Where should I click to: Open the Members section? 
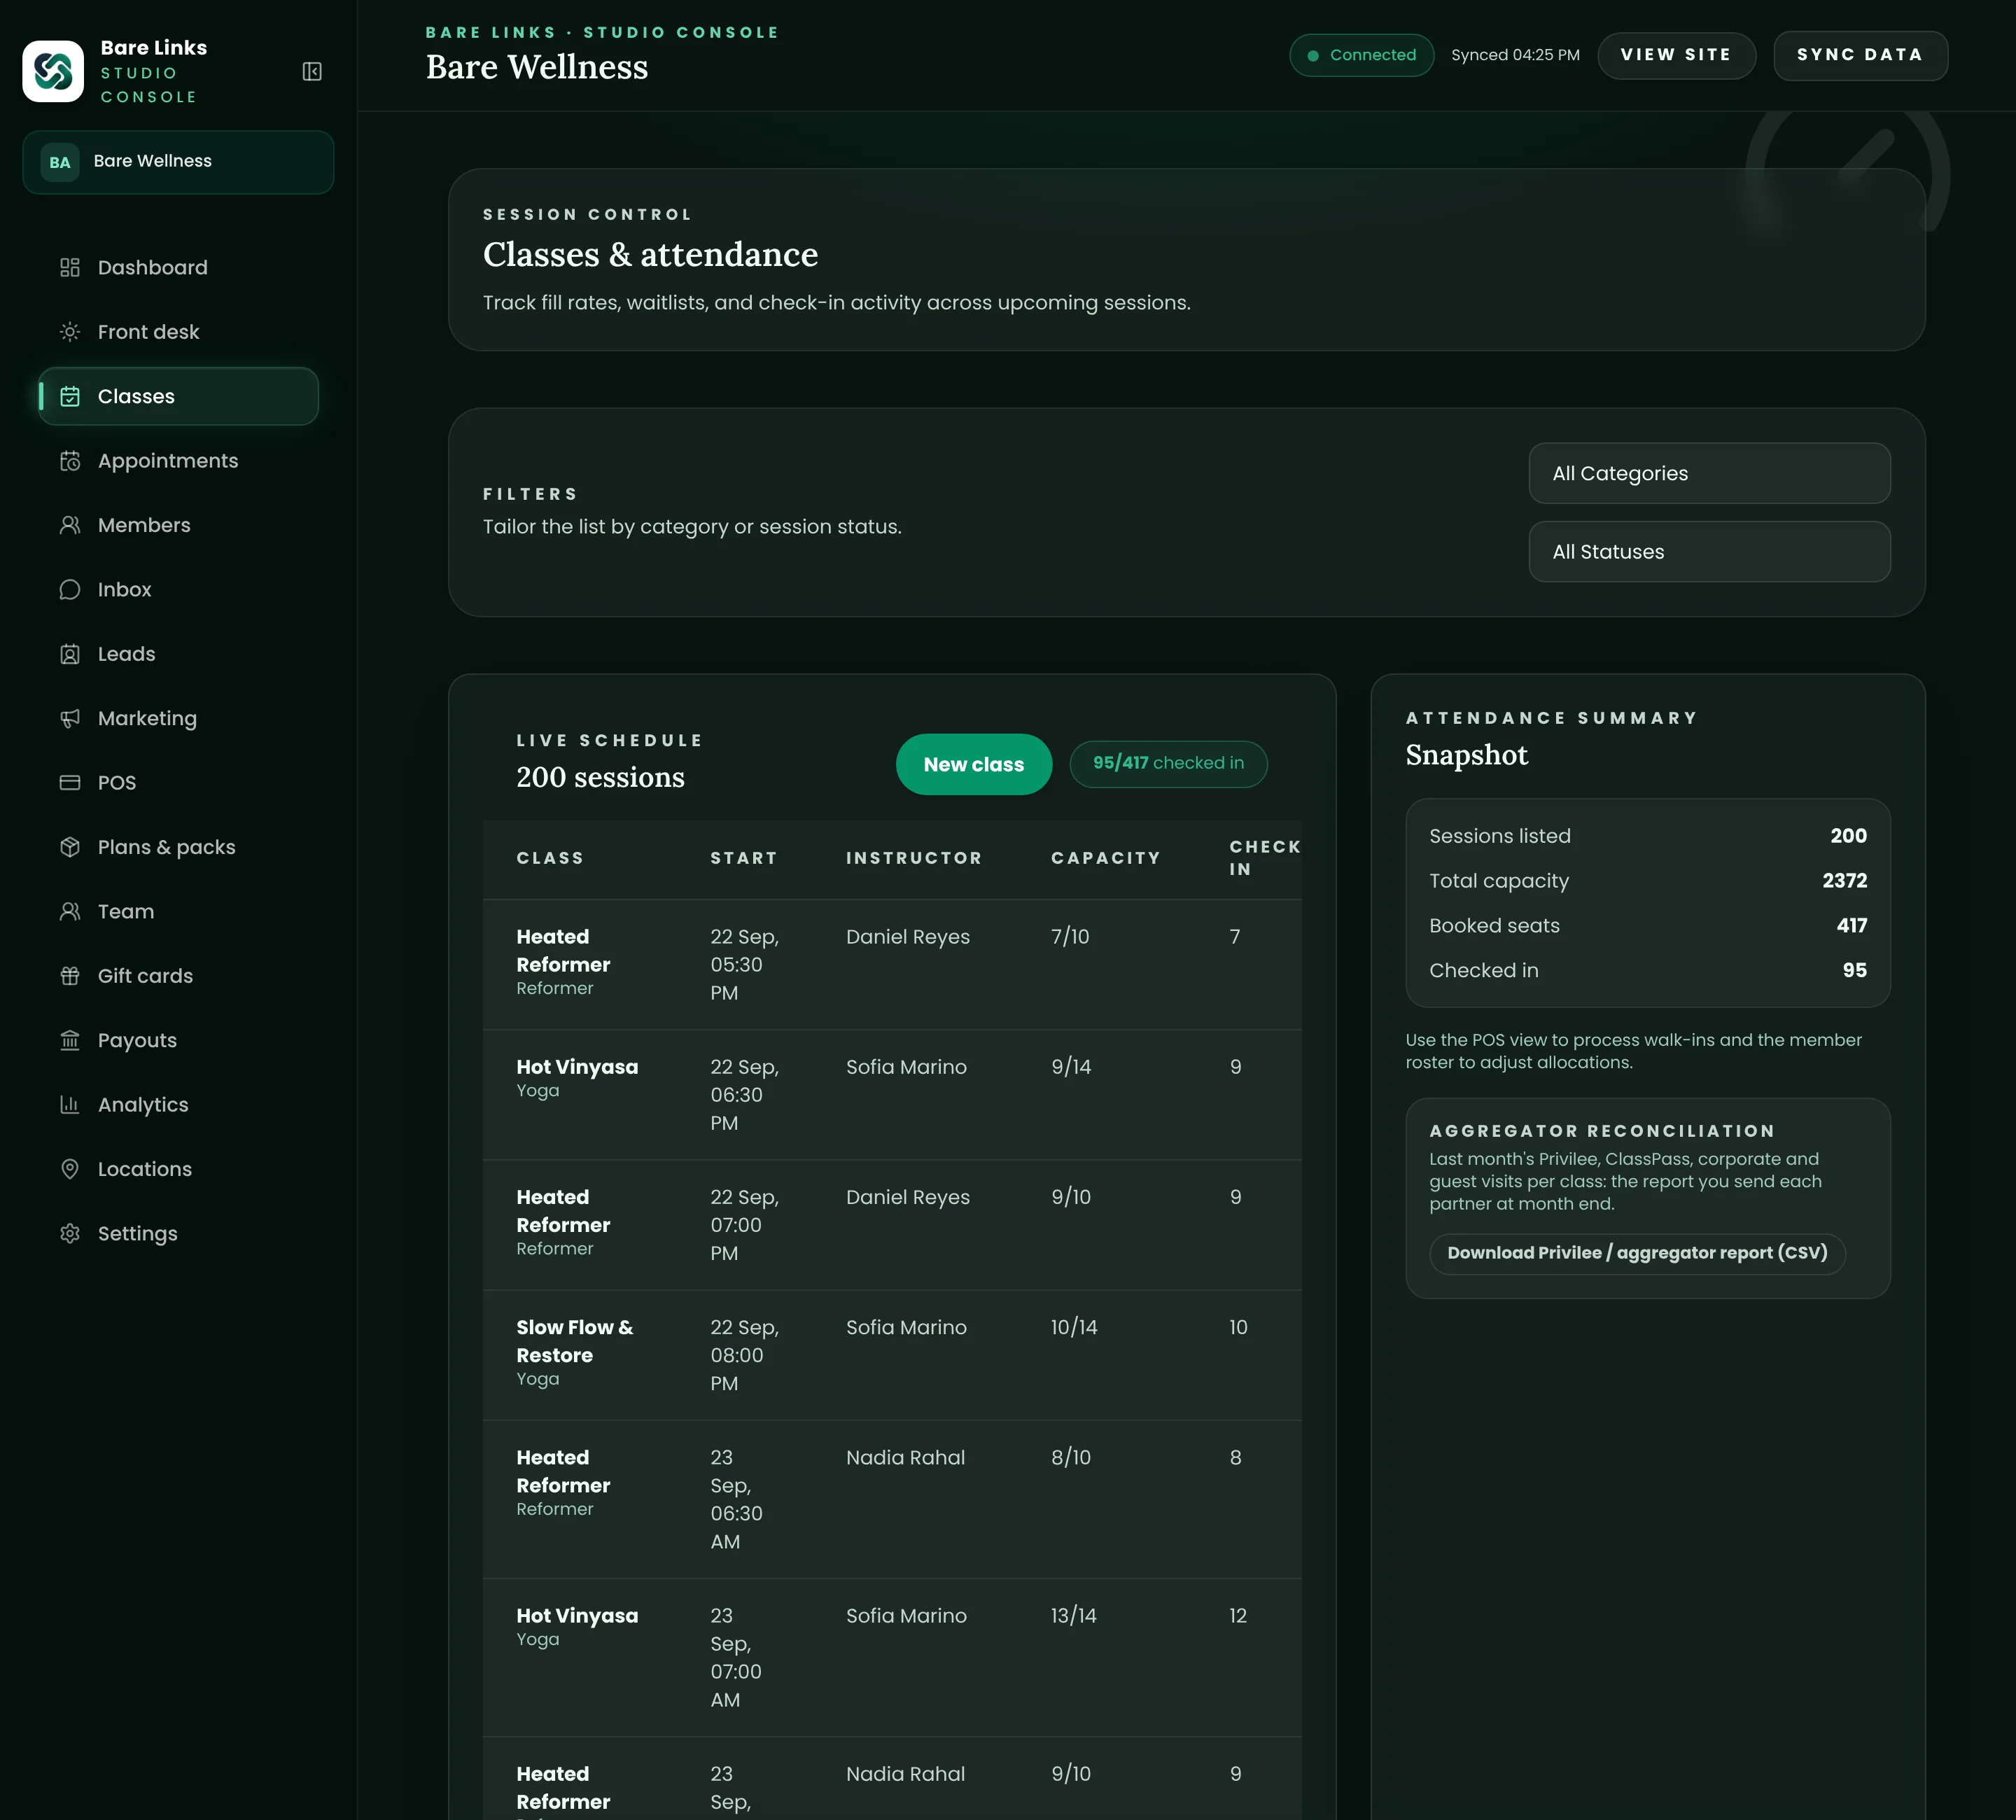tap(178, 525)
